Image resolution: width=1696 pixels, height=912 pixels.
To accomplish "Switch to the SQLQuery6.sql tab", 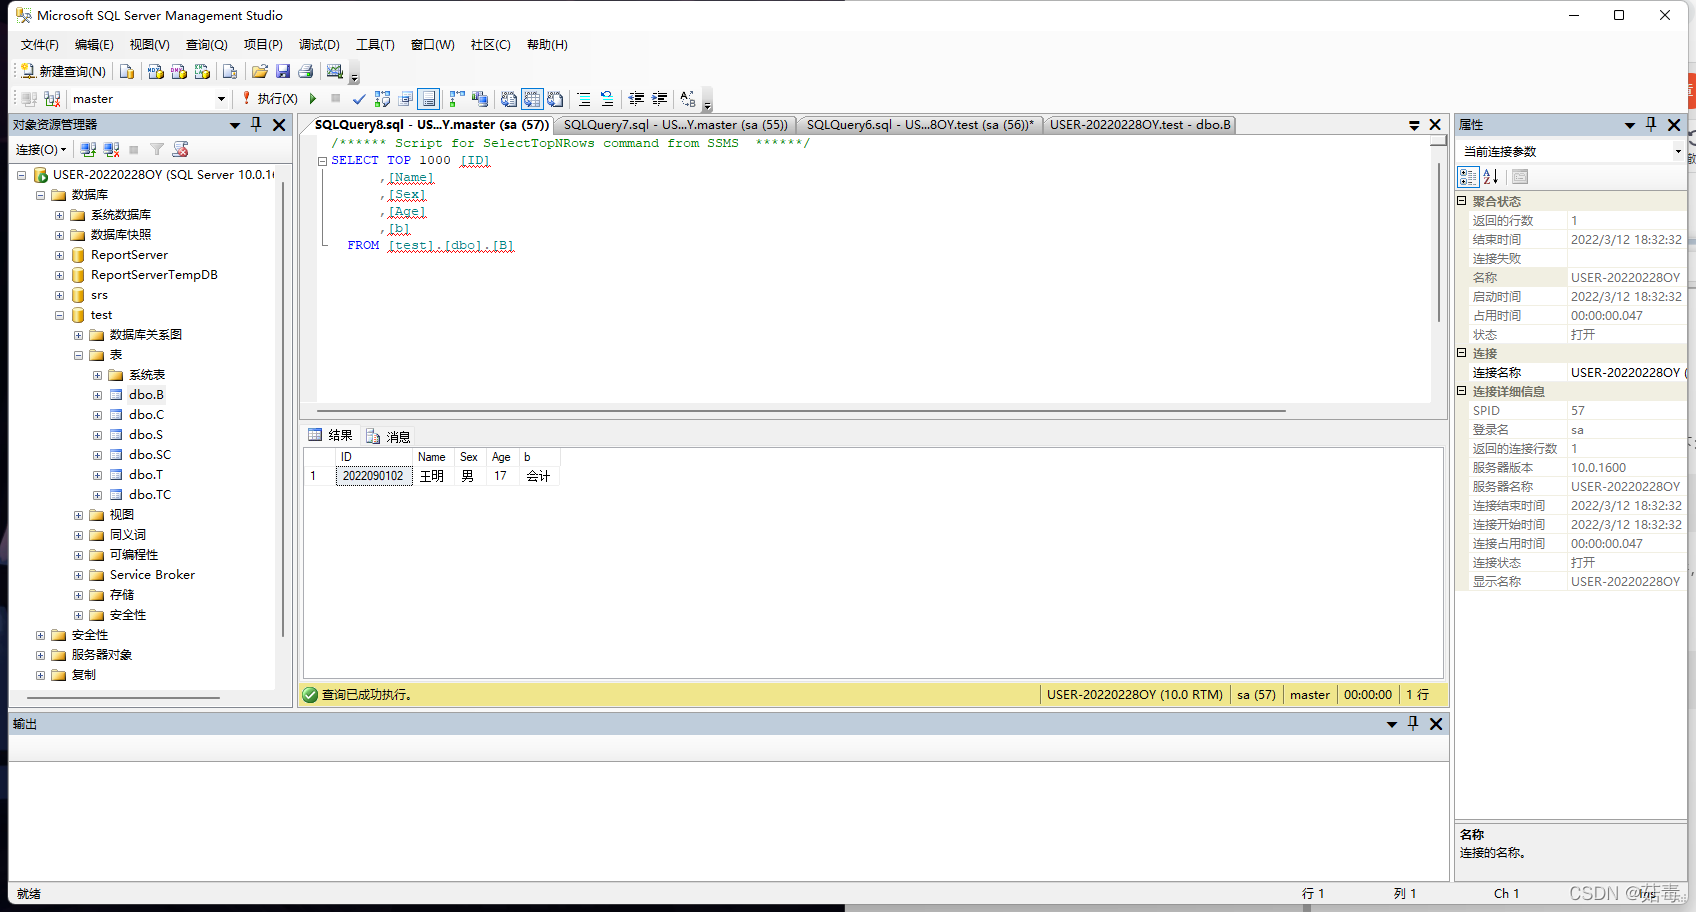I will 920,125.
